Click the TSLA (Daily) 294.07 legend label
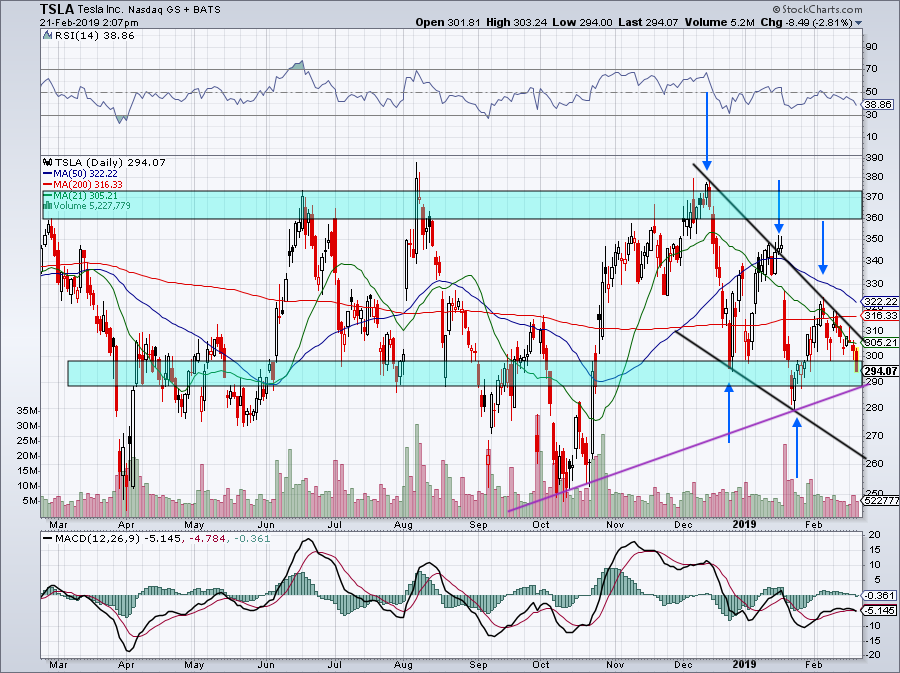Image resolution: width=900 pixels, height=673 pixels. (x=110, y=162)
